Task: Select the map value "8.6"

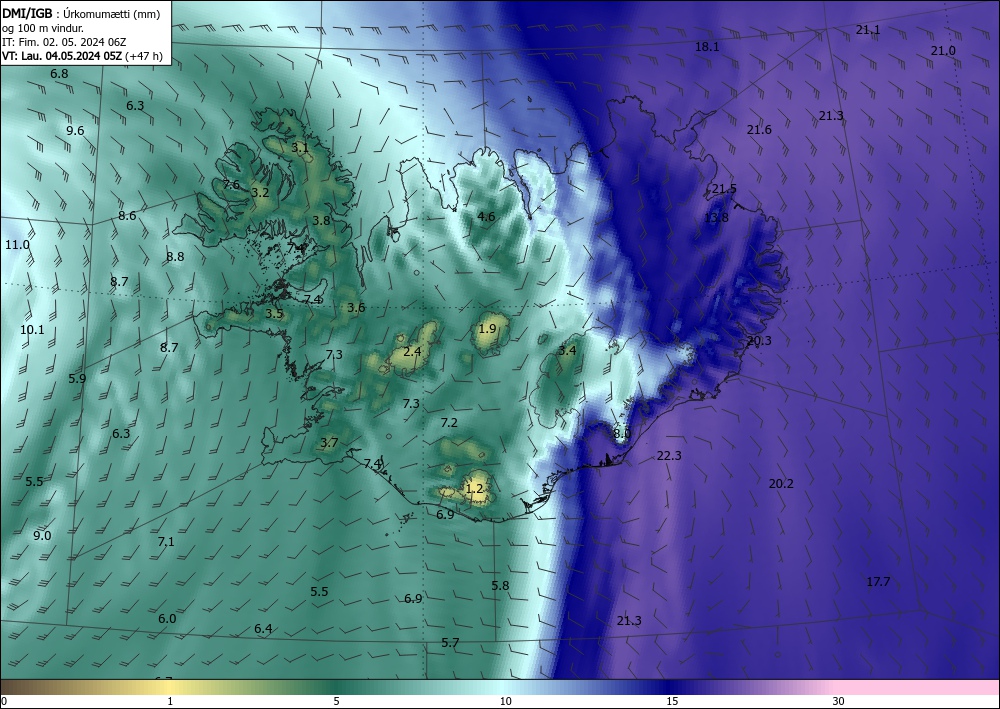Action: 127,216
